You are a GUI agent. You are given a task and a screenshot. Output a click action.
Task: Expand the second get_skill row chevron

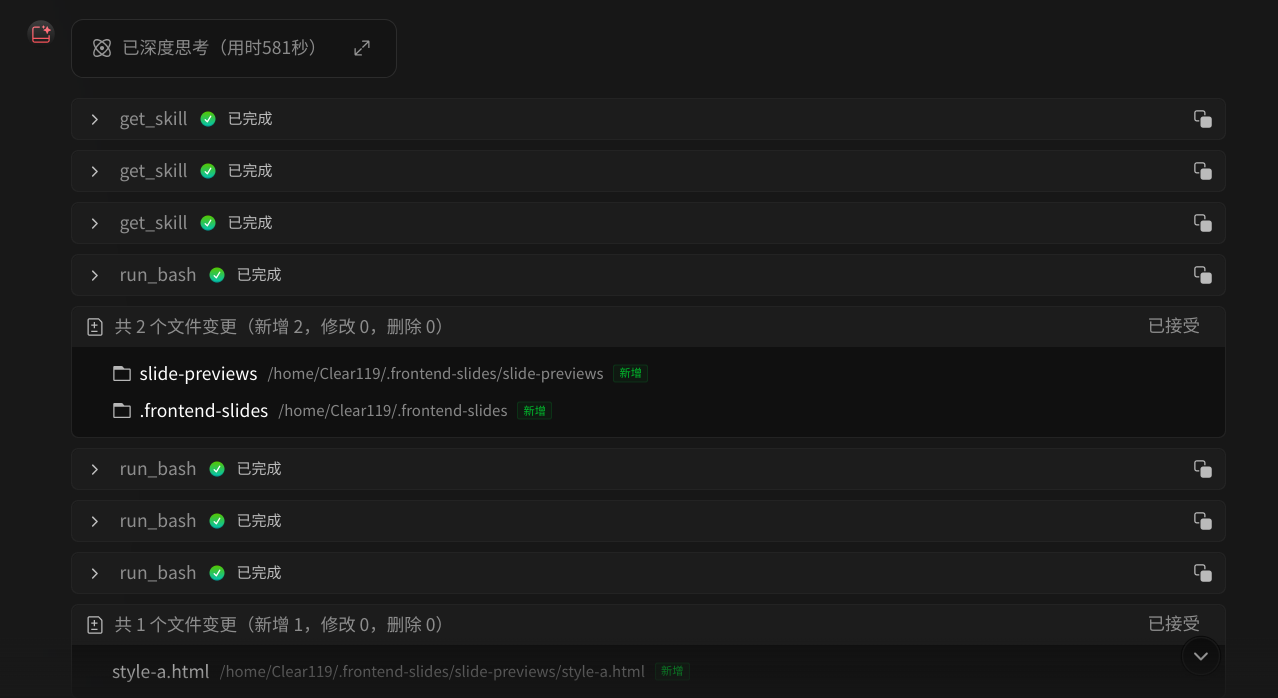(x=95, y=171)
